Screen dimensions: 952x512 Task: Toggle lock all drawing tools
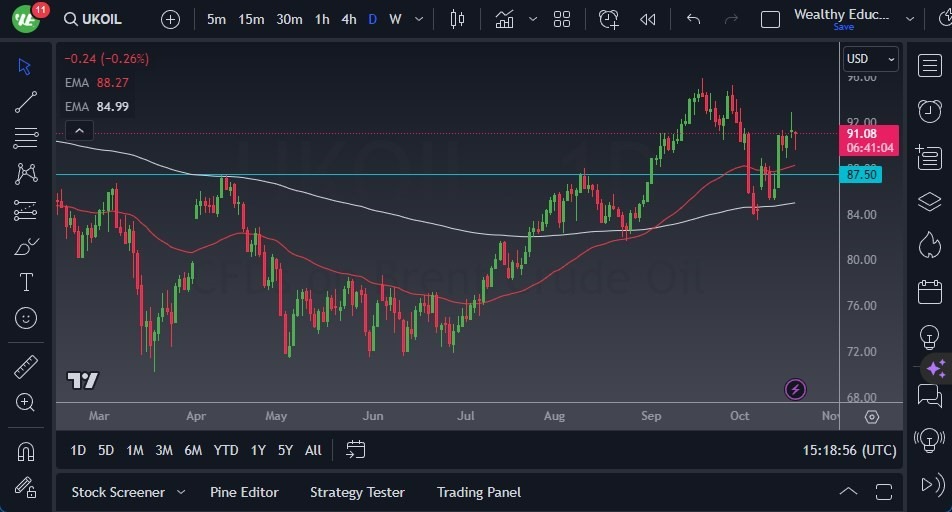pos(26,487)
